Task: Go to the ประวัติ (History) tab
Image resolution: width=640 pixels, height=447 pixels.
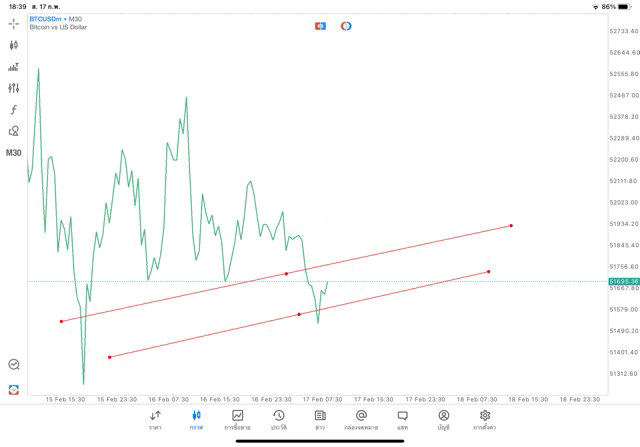Action: [279, 419]
